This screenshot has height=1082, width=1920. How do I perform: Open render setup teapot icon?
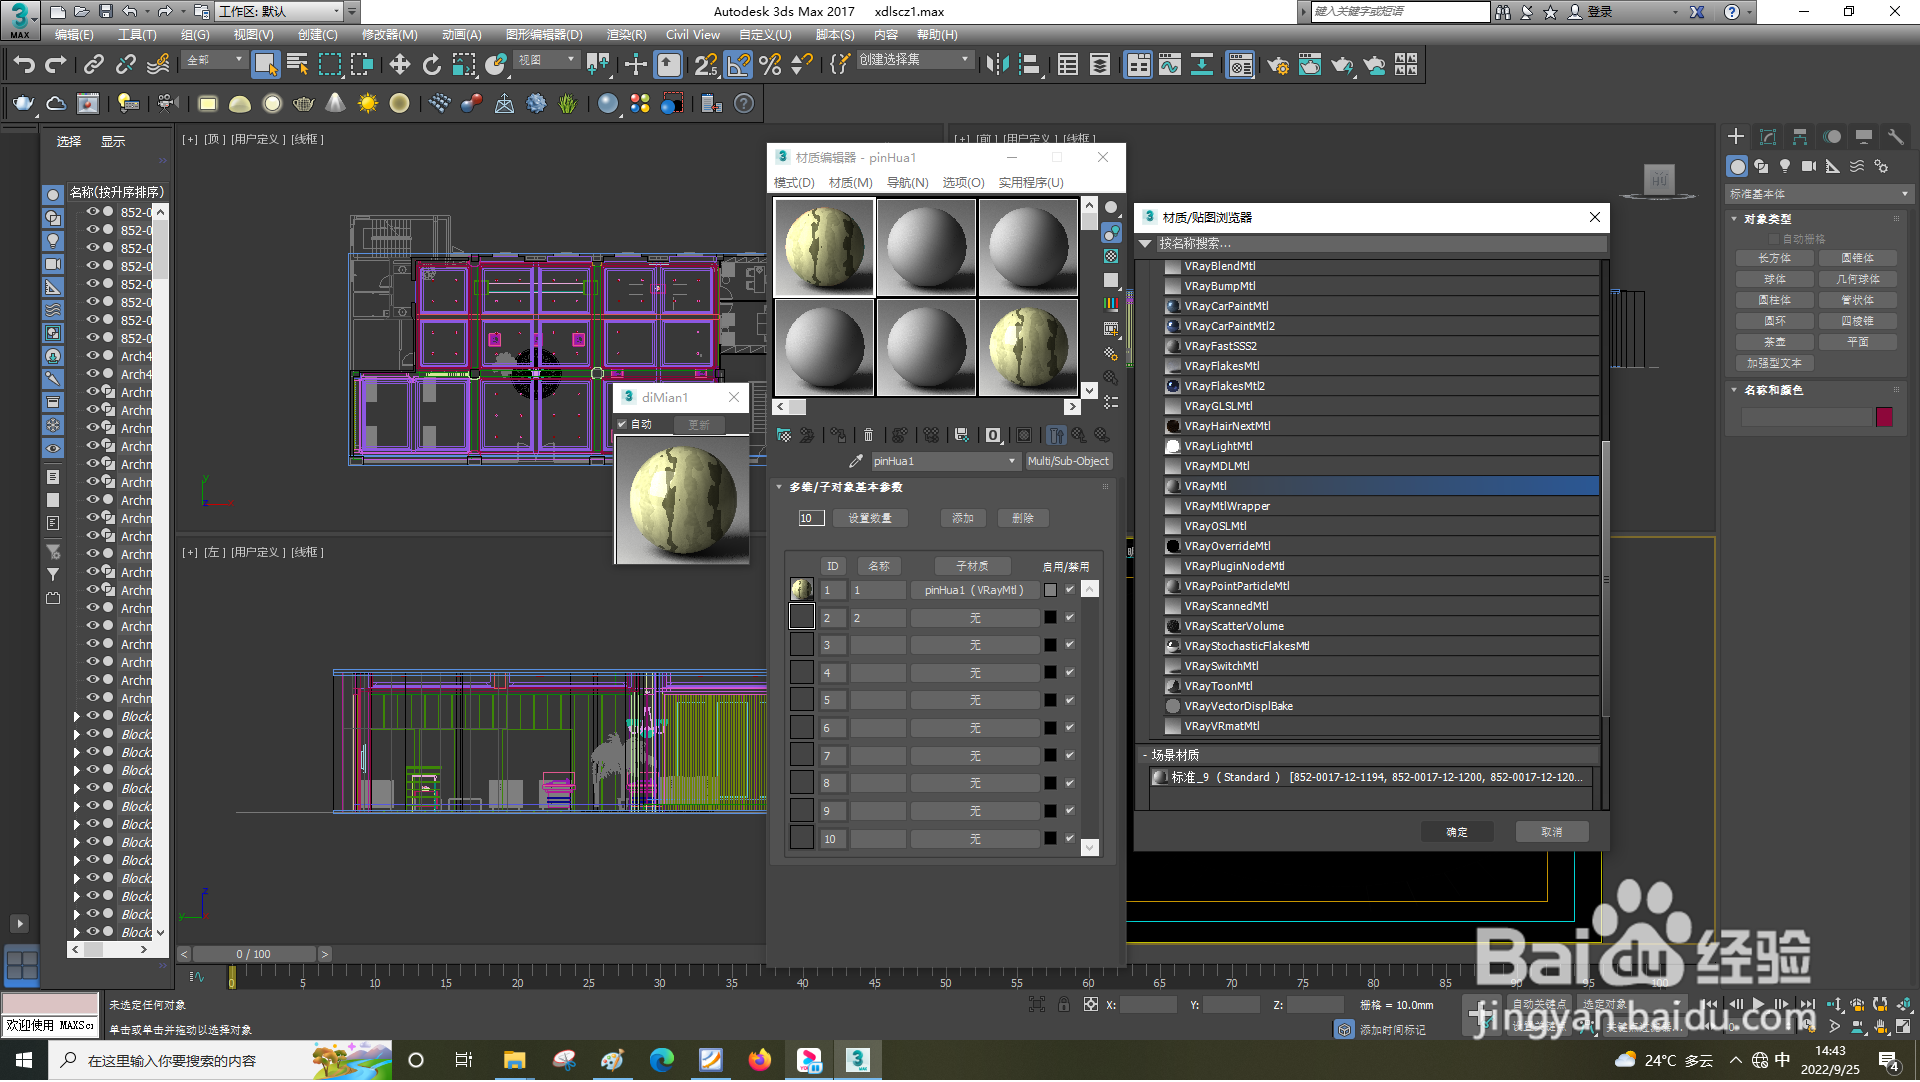tap(1277, 66)
